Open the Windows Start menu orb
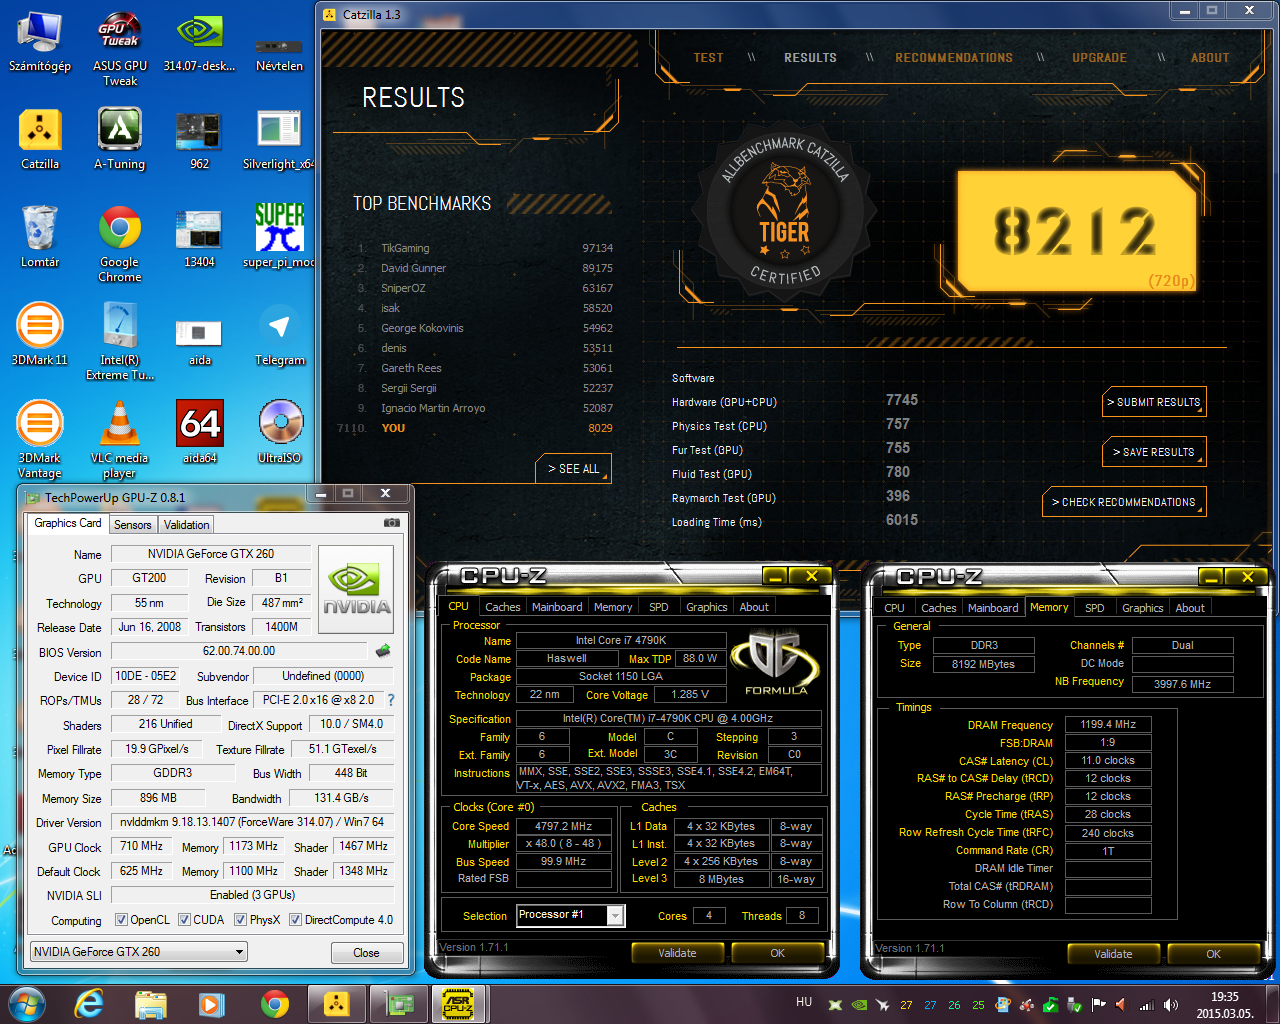Screen dimensions: 1280x1024 (27, 1004)
